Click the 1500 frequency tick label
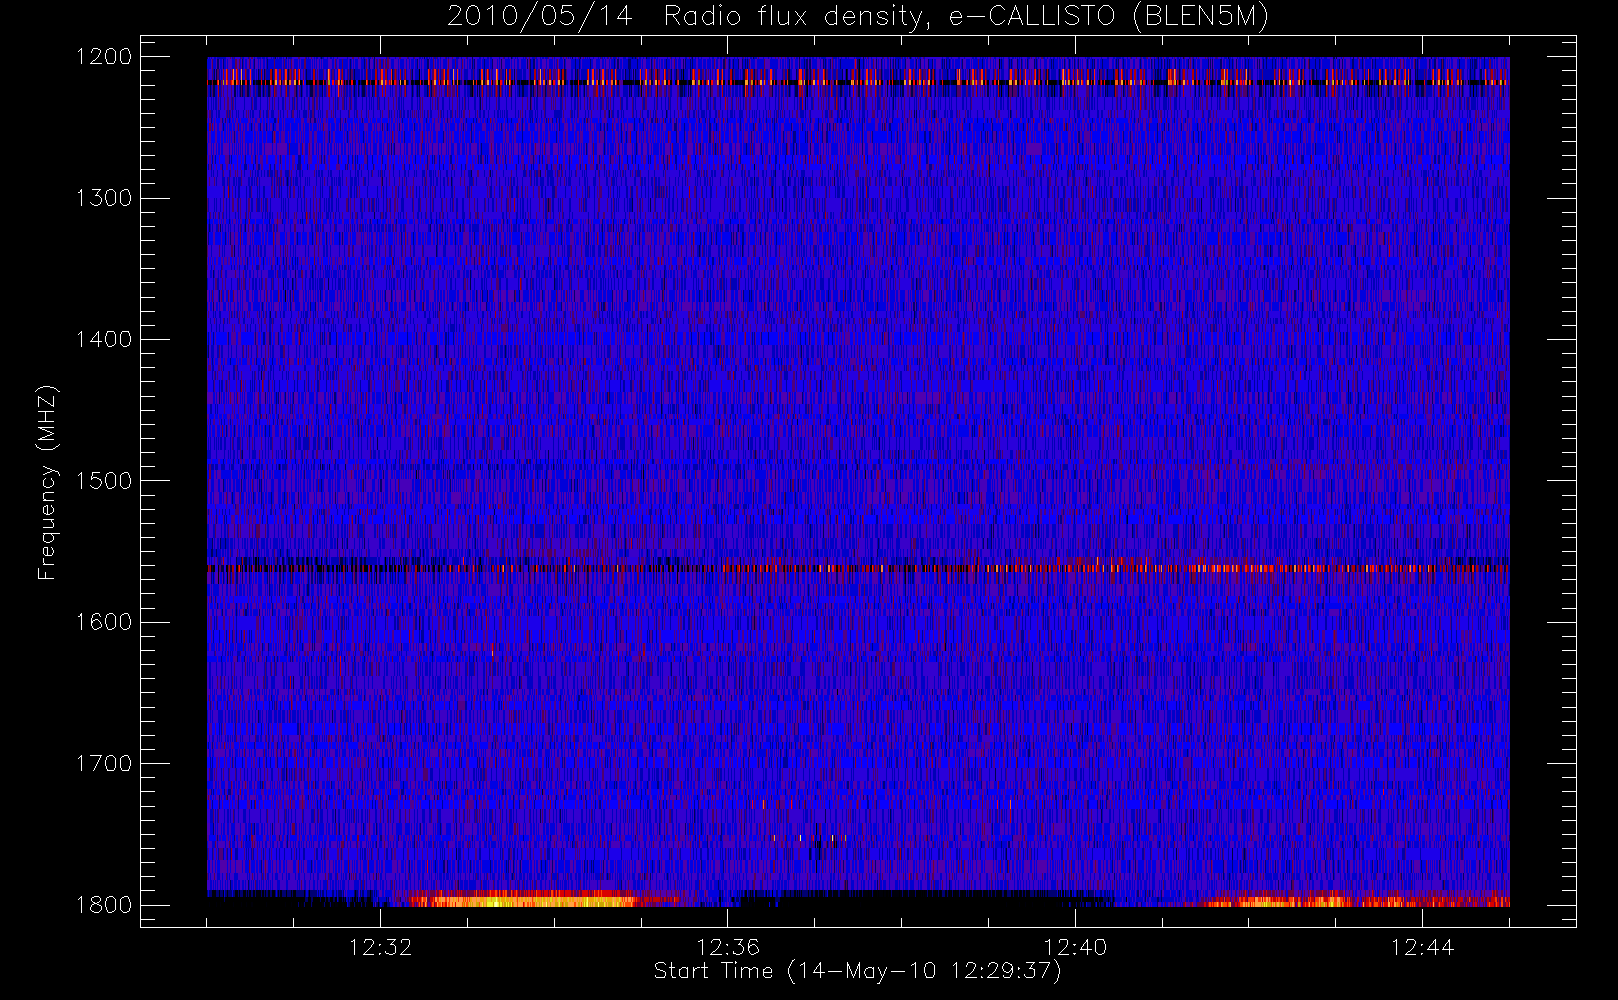Screen dimensions: 1618x1000 (x=104, y=480)
